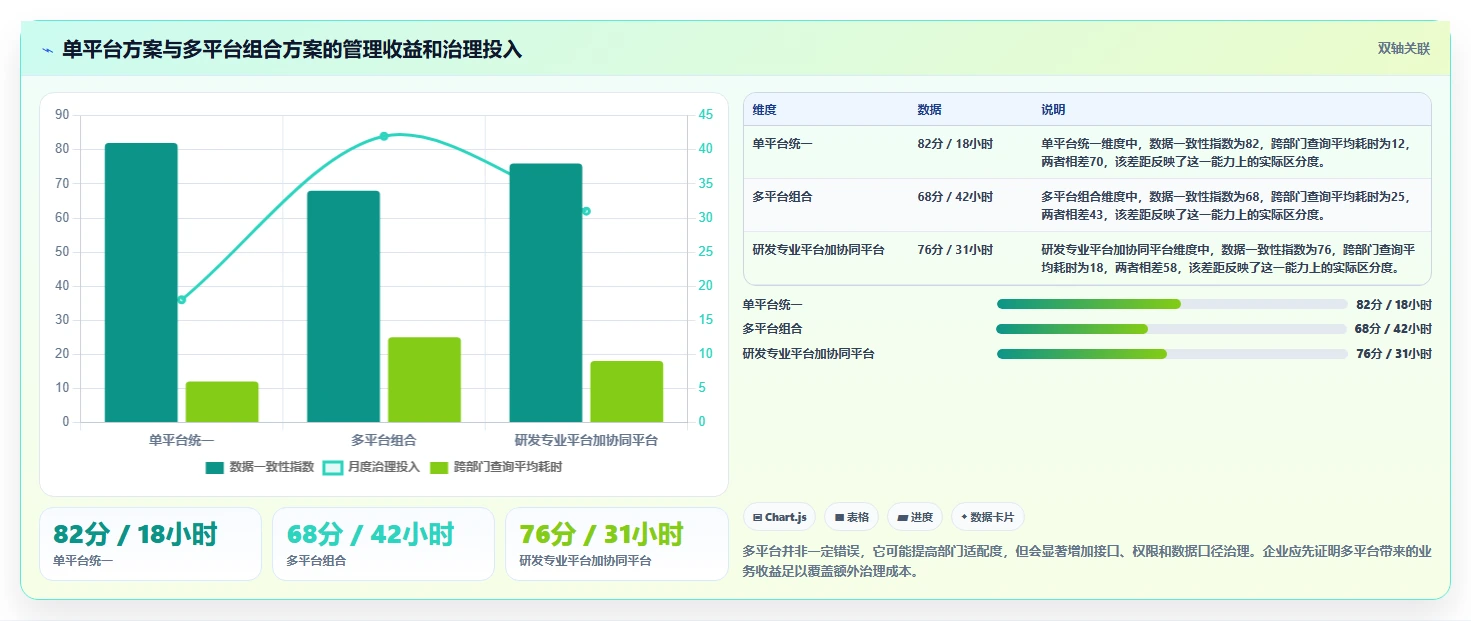
Task: Click x-axis label 多平台组合
Action: (384, 440)
